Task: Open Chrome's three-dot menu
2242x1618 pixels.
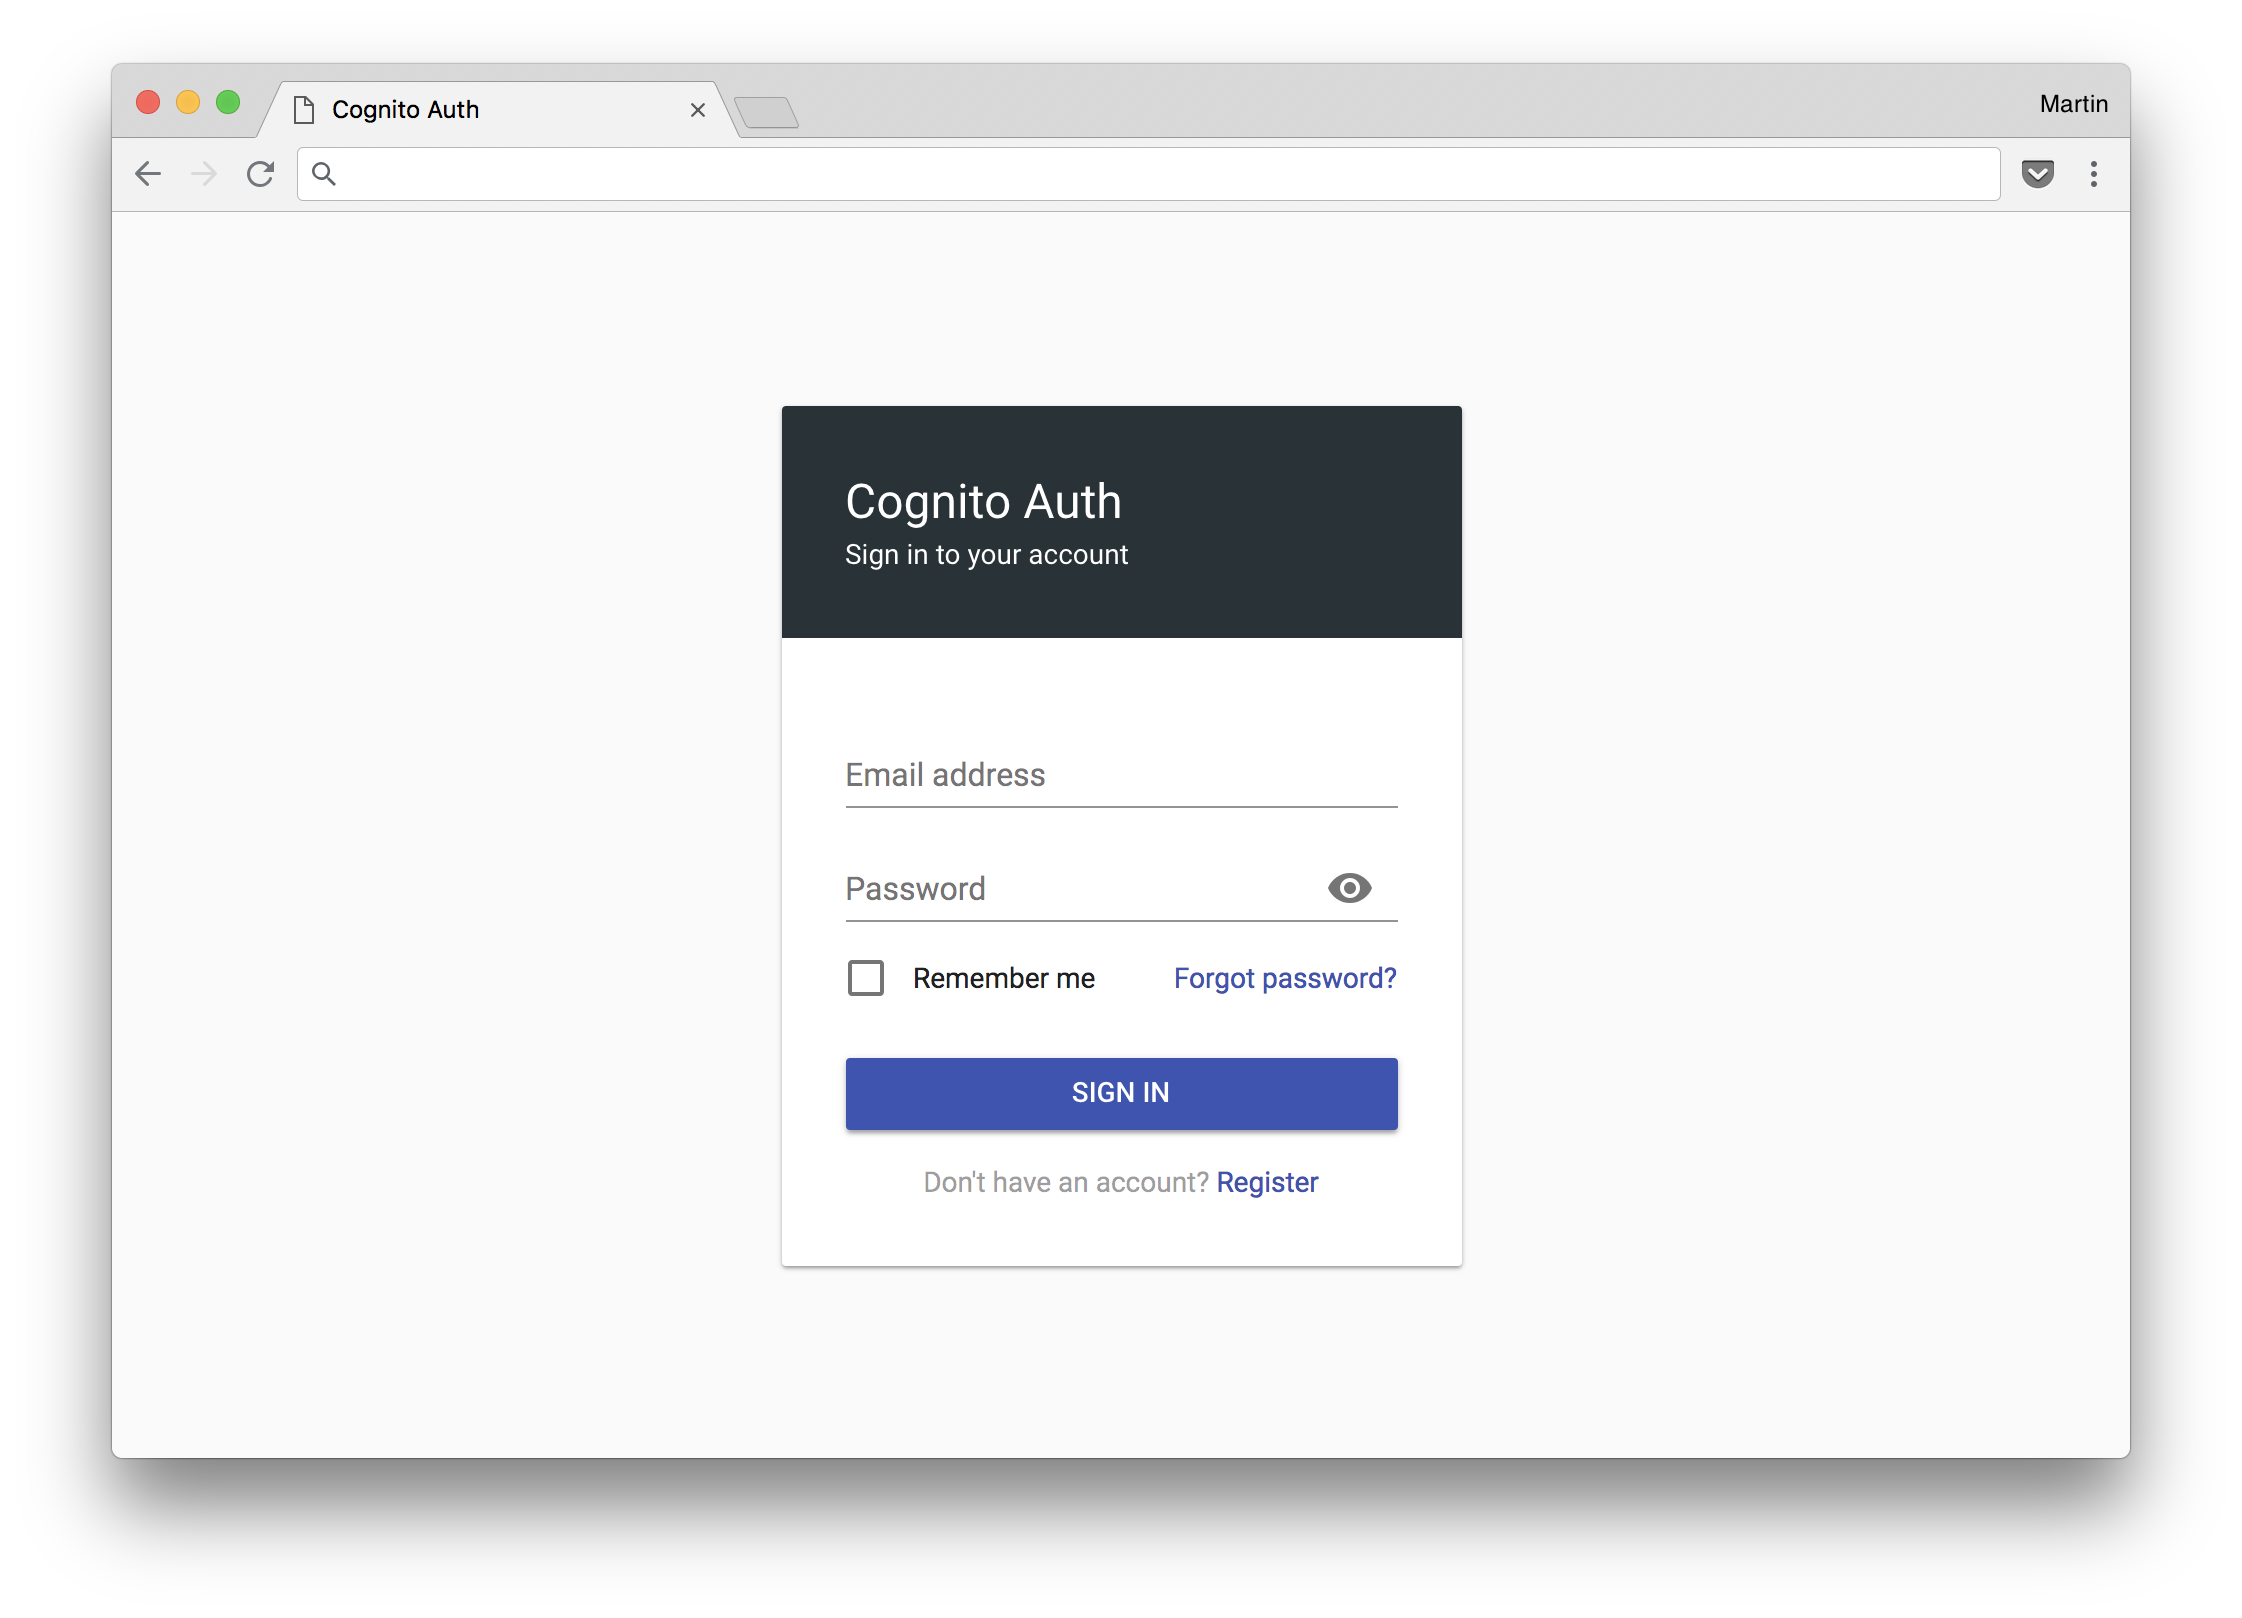Action: point(2093,174)
